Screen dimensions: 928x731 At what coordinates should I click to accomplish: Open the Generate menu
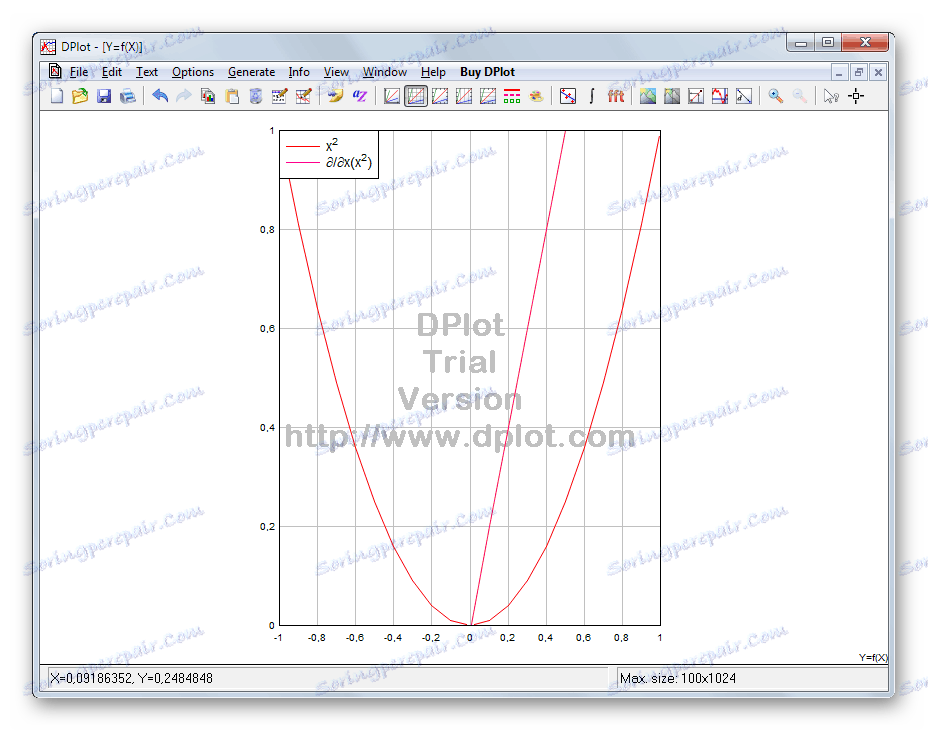point(252,72)
